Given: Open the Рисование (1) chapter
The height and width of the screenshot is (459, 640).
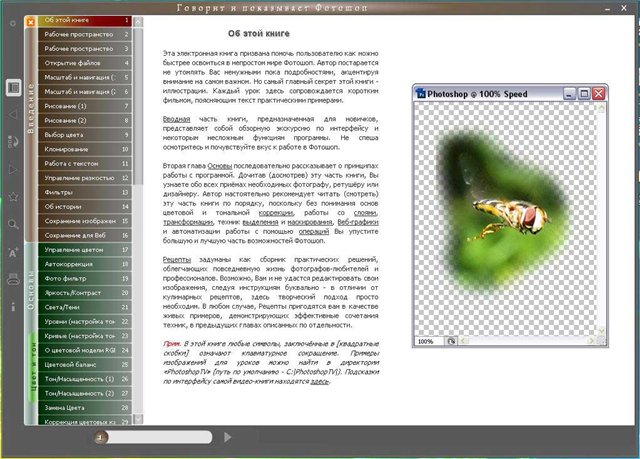Looking at the screenshot, I should 84,106.
